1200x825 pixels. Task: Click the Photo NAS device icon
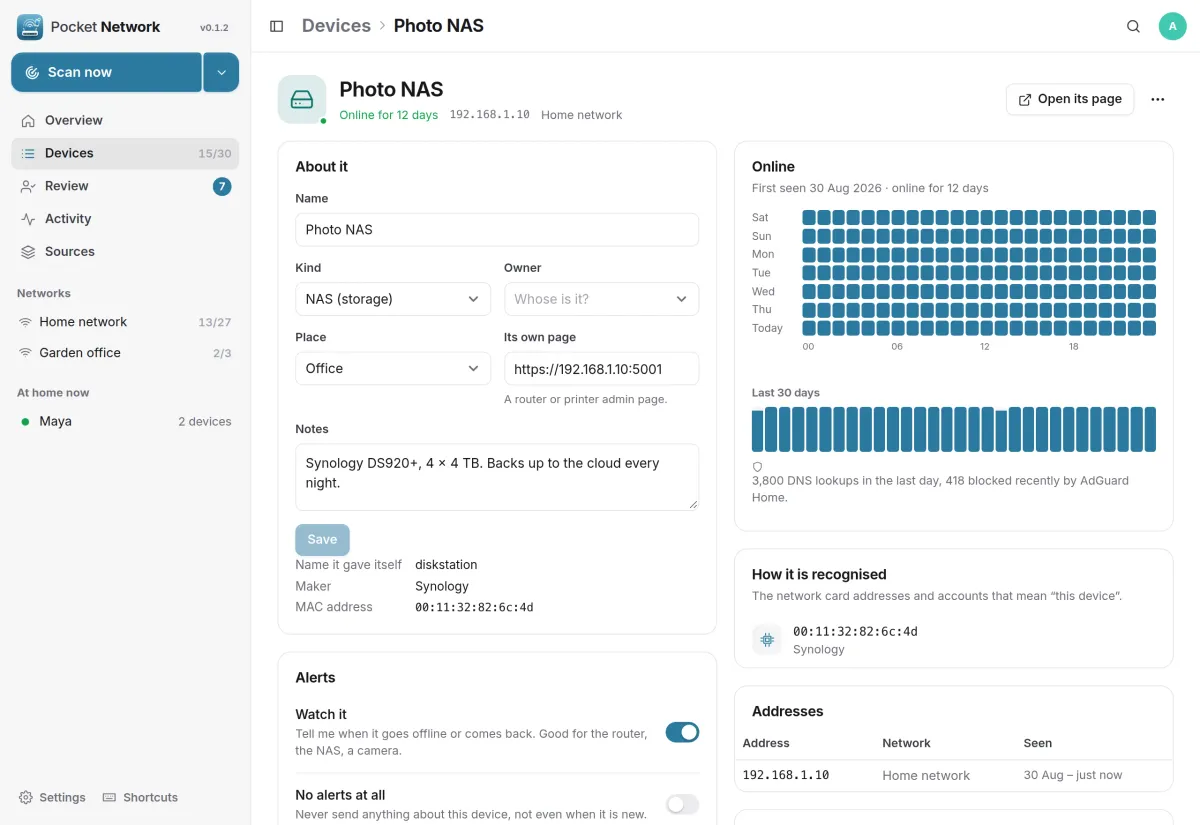coord(302,99)
